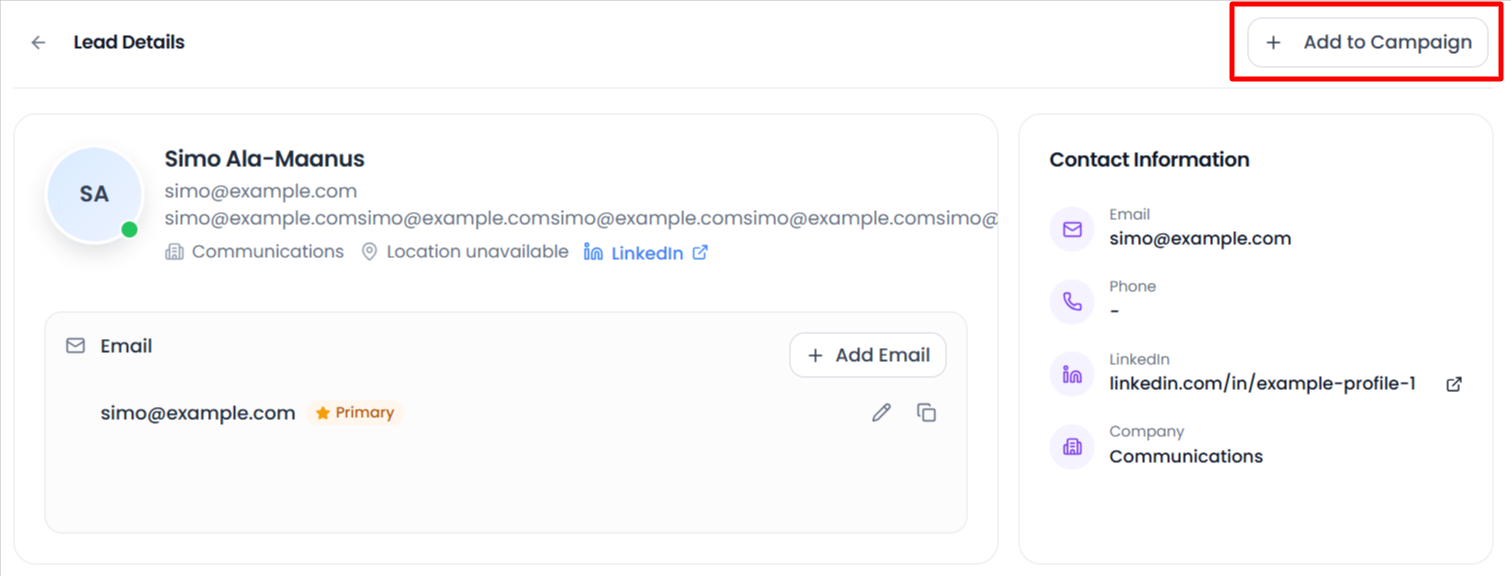This screenshot has height=576, width=1511.
Task: Click the Add to Campaign button
Action: pos(1367,43)
